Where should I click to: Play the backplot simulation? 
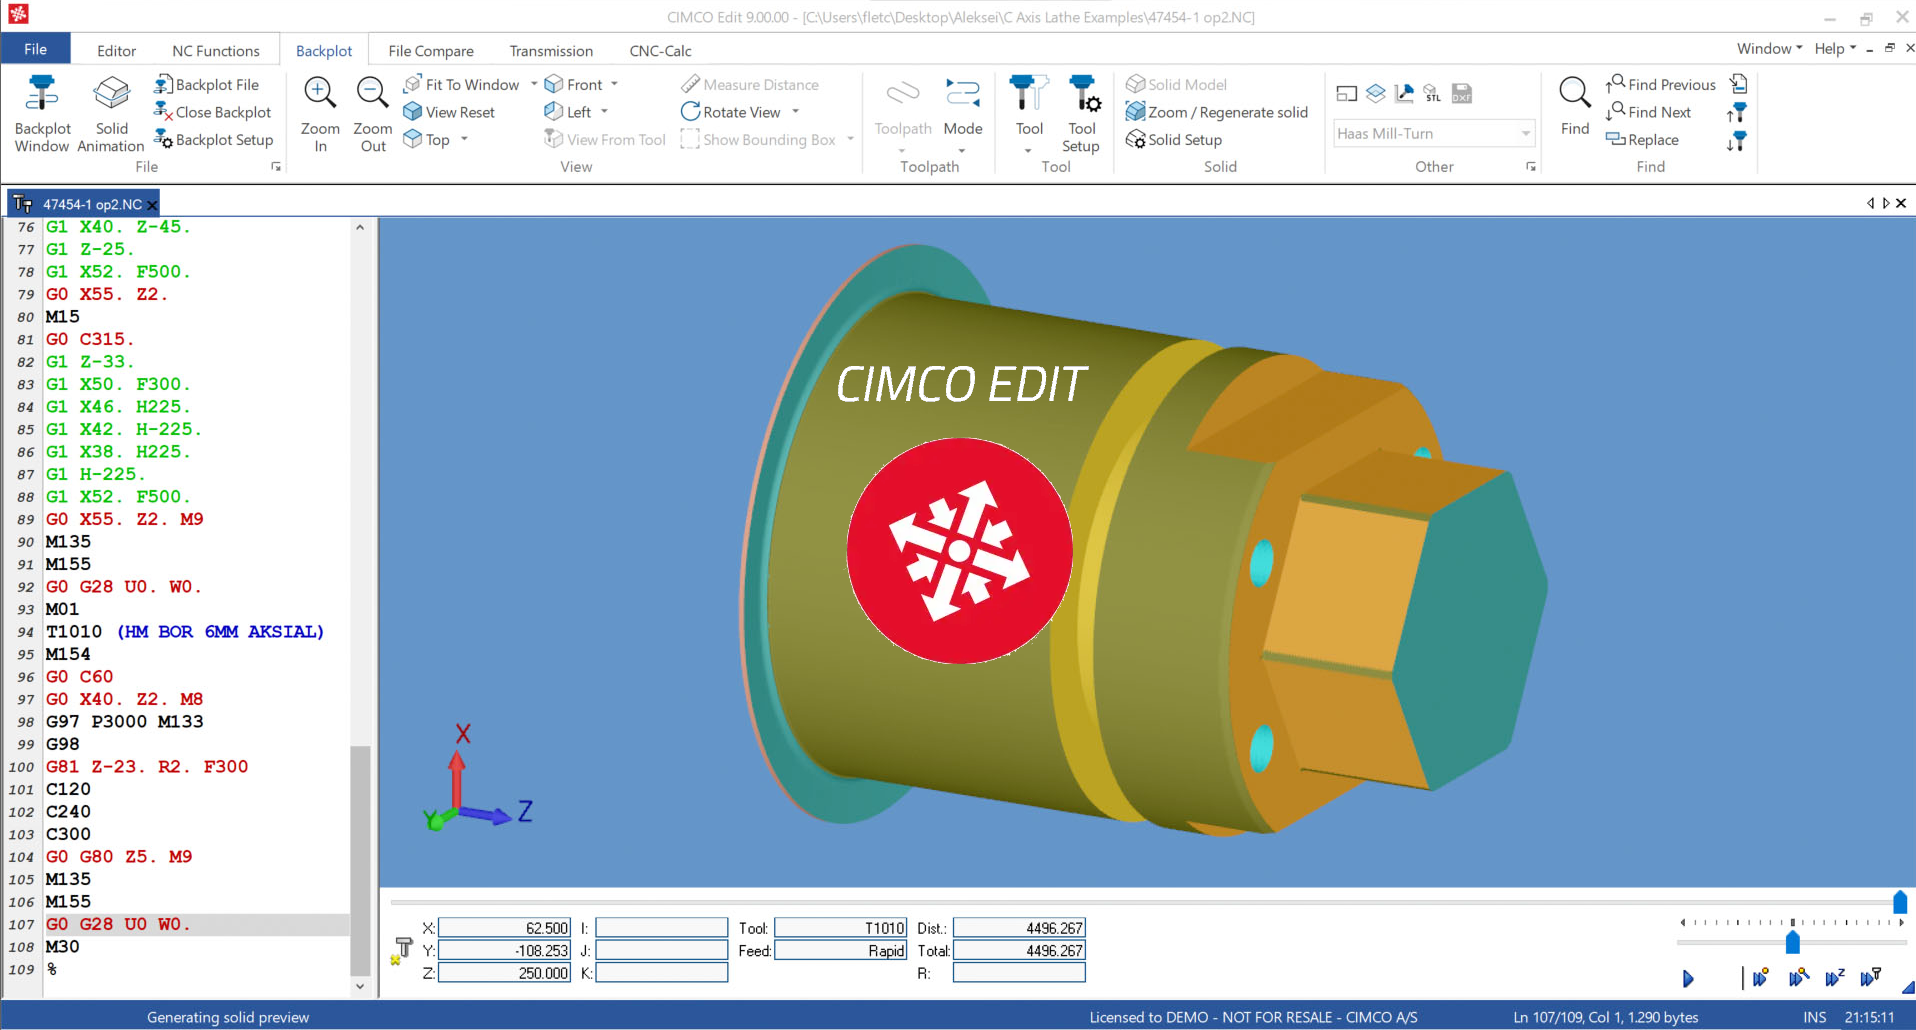(x=1688, y=978)
